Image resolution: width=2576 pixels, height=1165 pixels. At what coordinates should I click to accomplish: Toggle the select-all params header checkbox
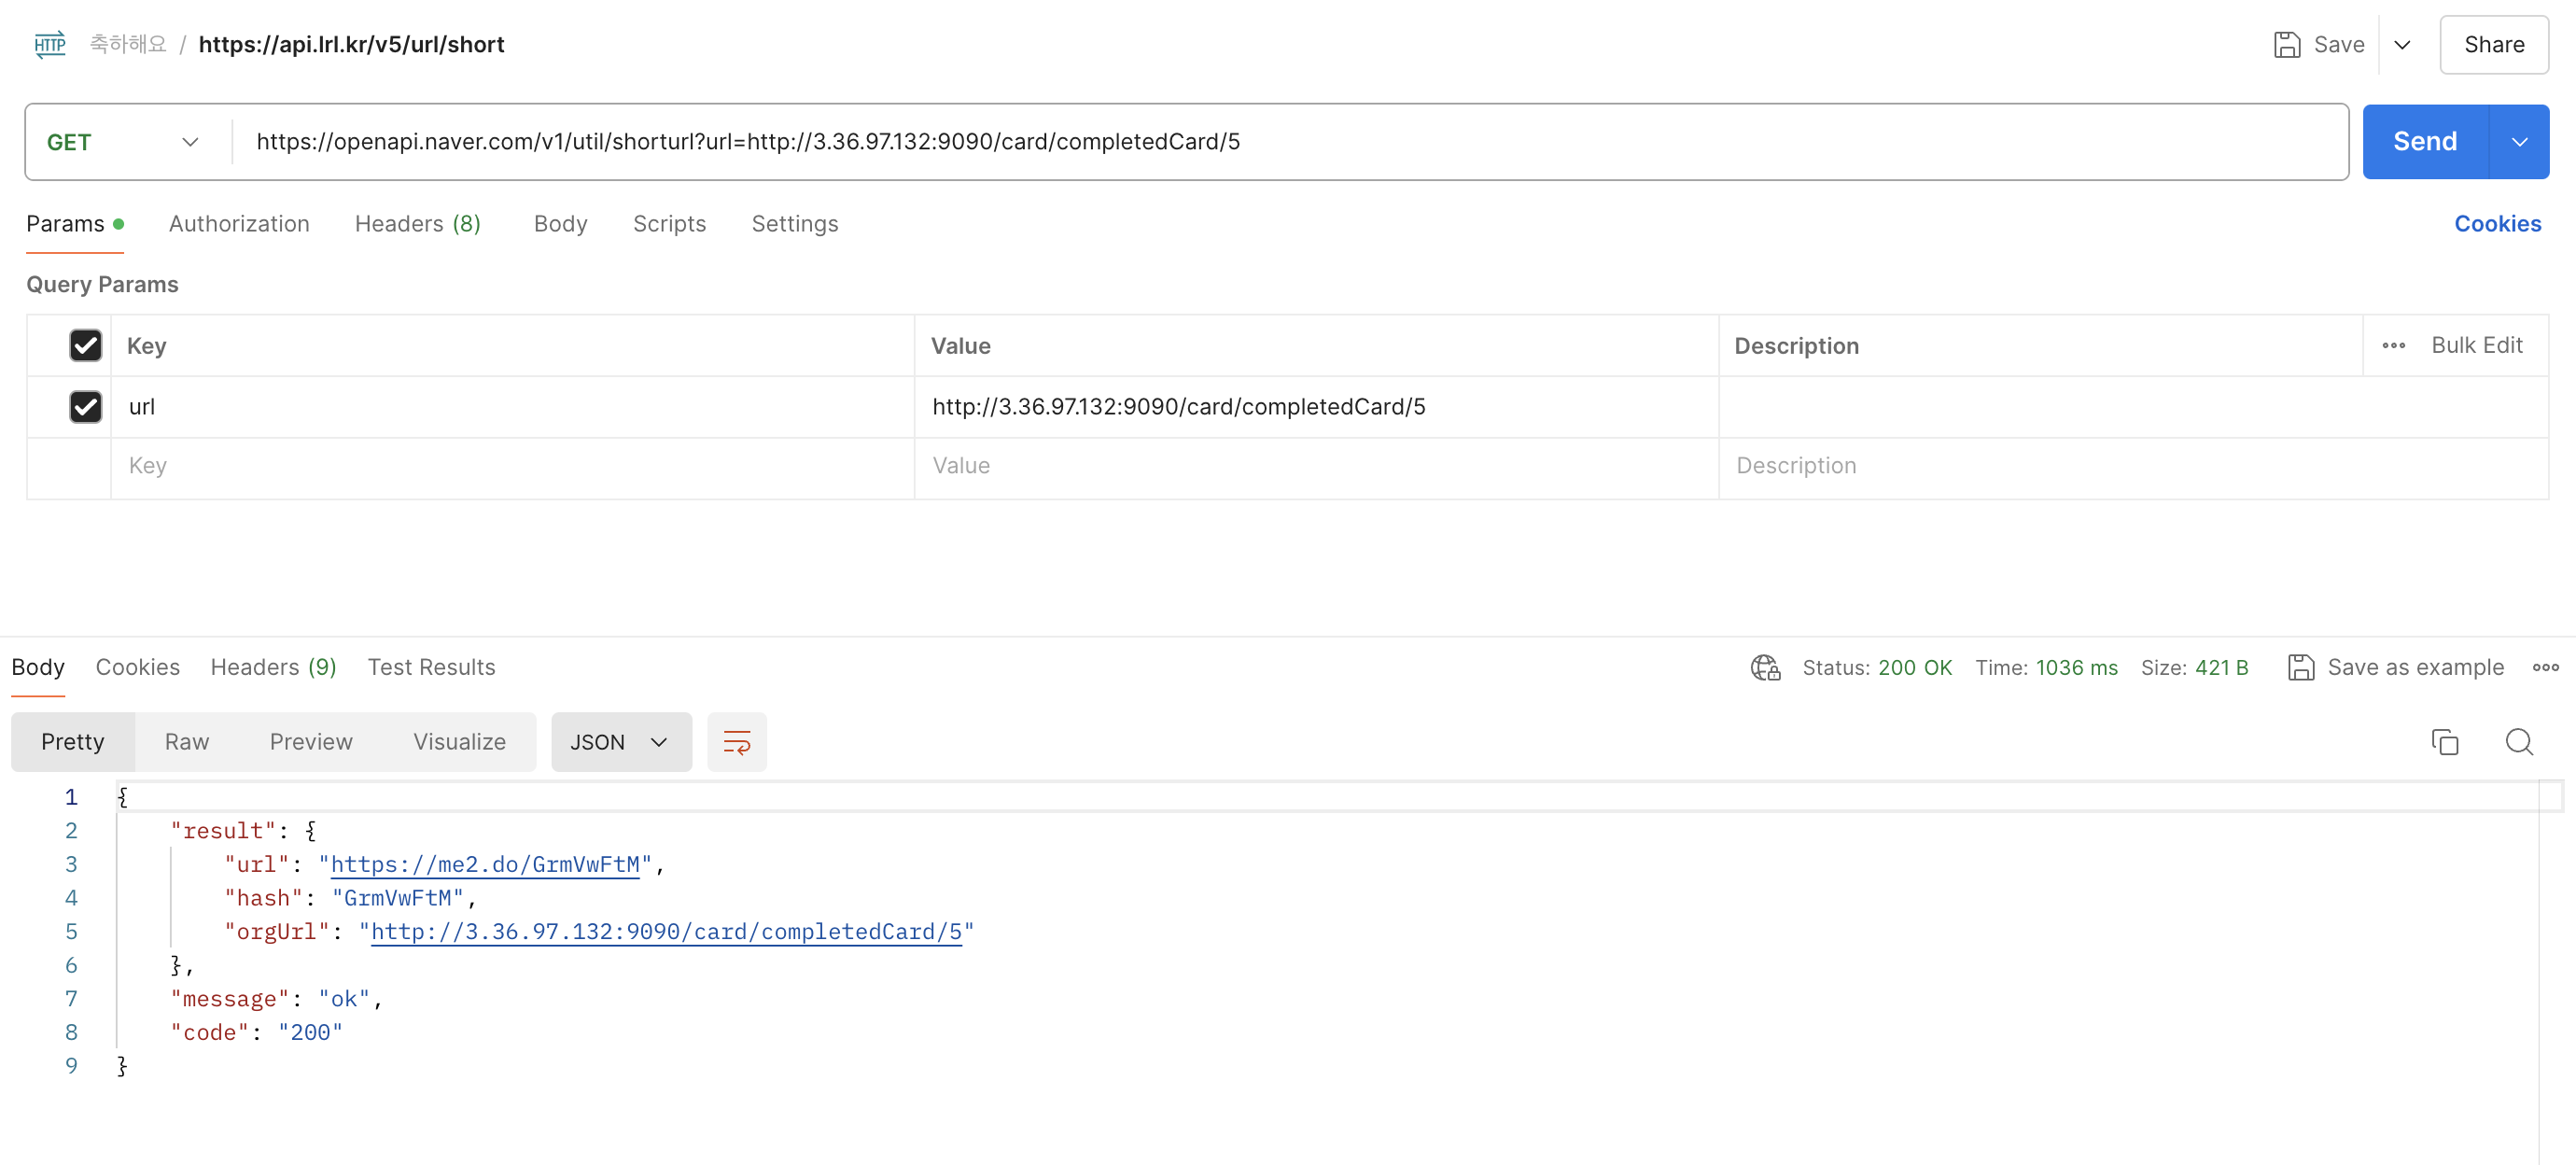[x=86, y=345]
